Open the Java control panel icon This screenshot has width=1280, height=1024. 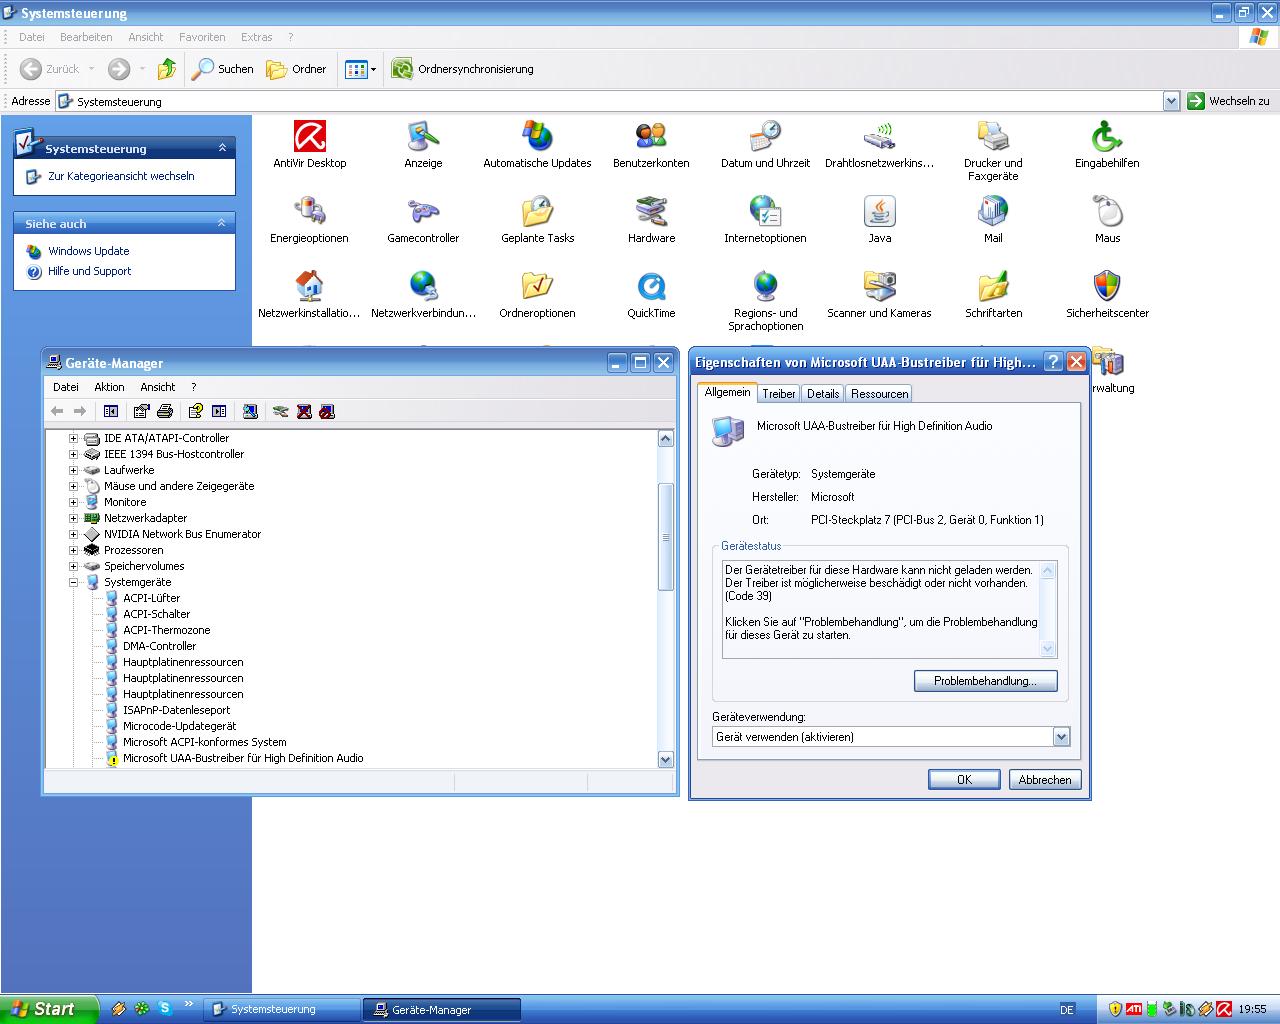879,219
